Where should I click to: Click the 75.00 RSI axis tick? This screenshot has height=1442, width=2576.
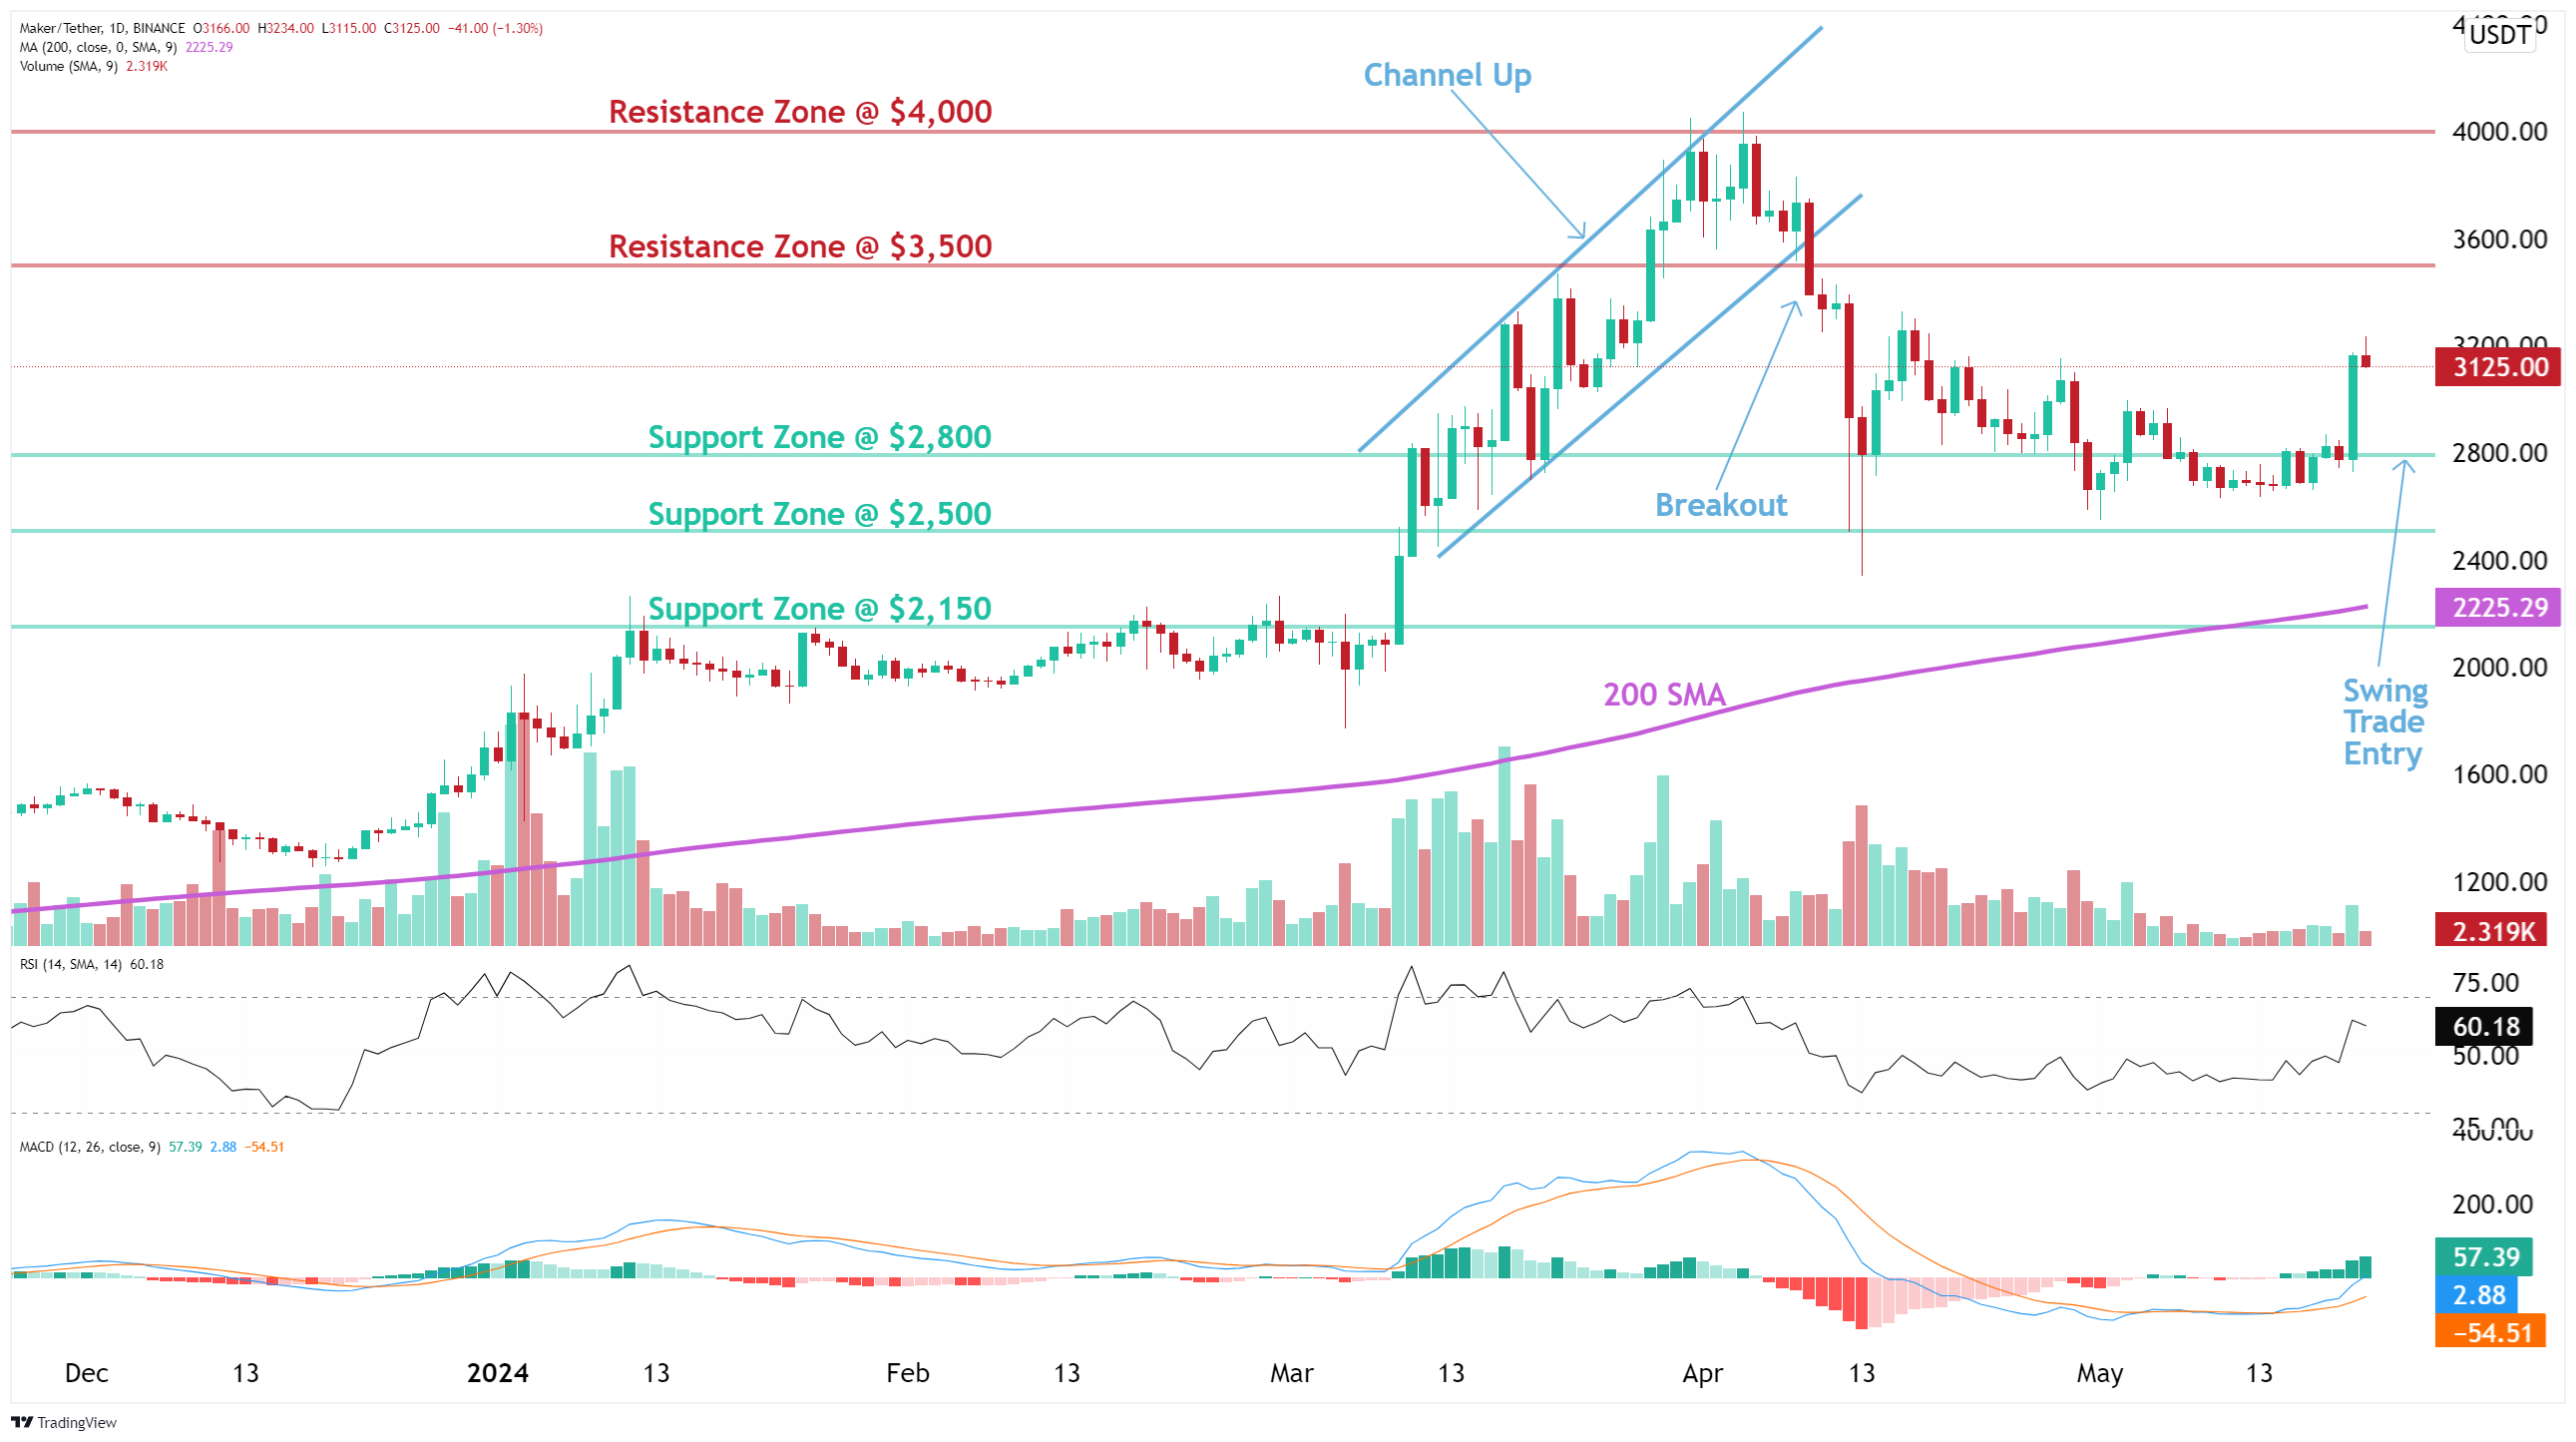(2485, 983)
